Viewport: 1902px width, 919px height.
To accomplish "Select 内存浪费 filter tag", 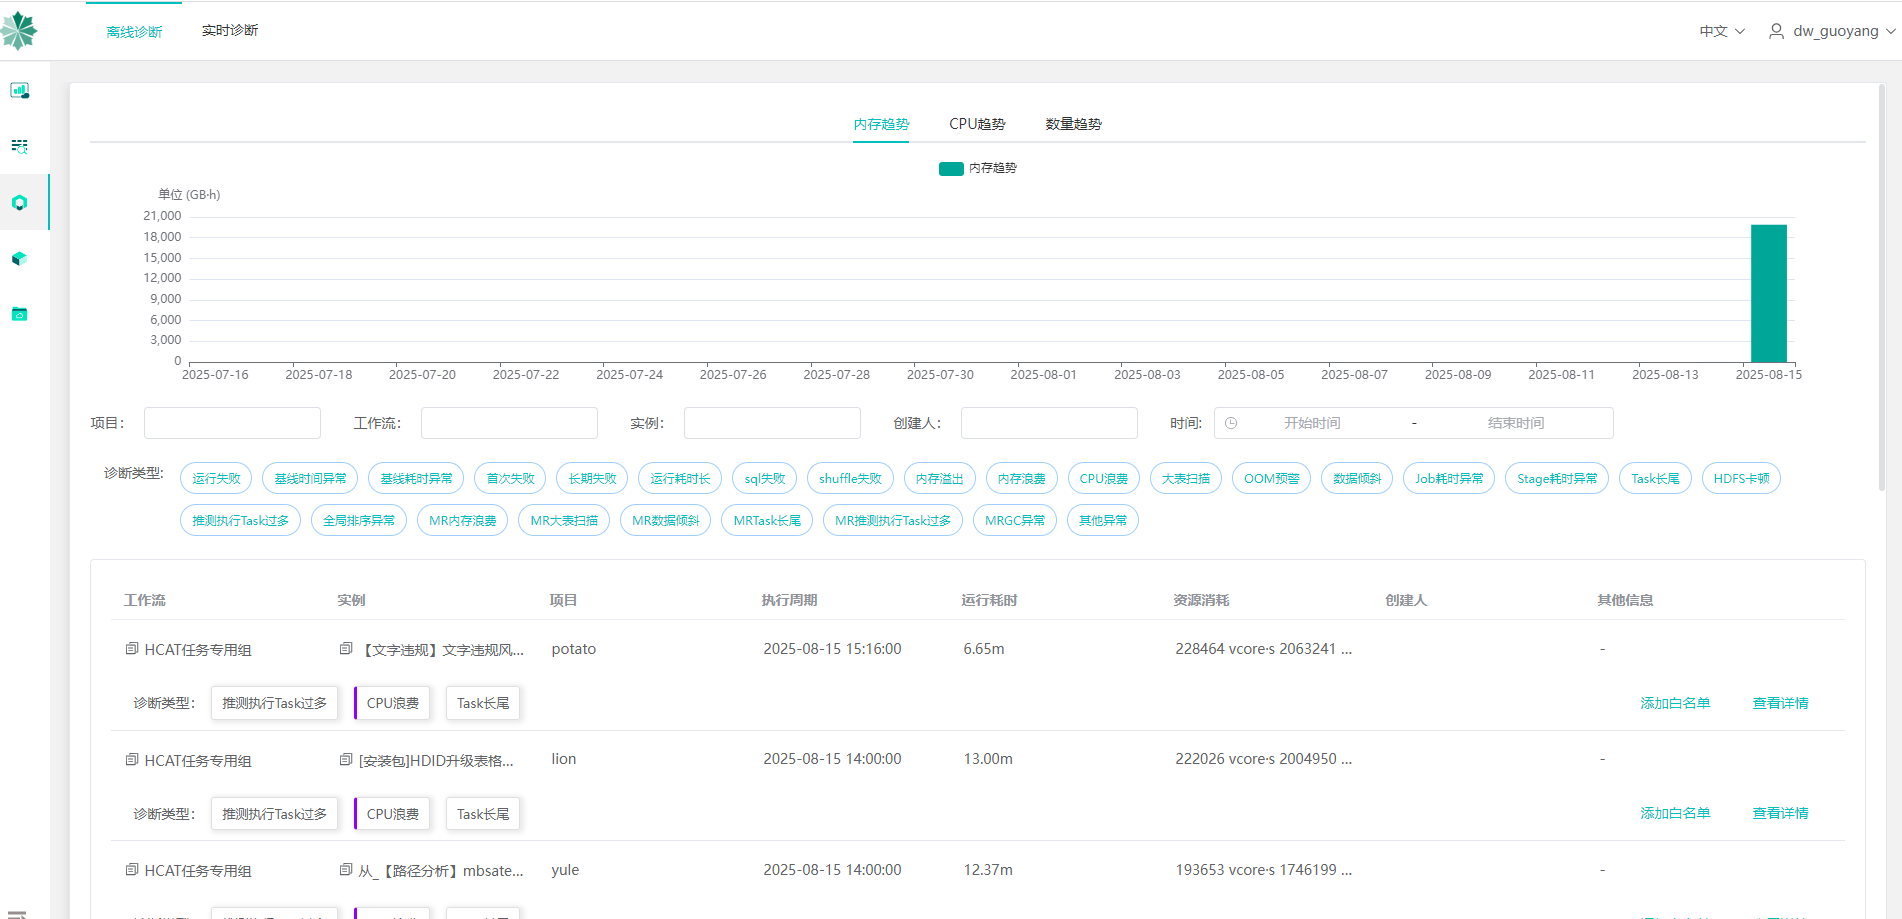I will click(1022, 478).
